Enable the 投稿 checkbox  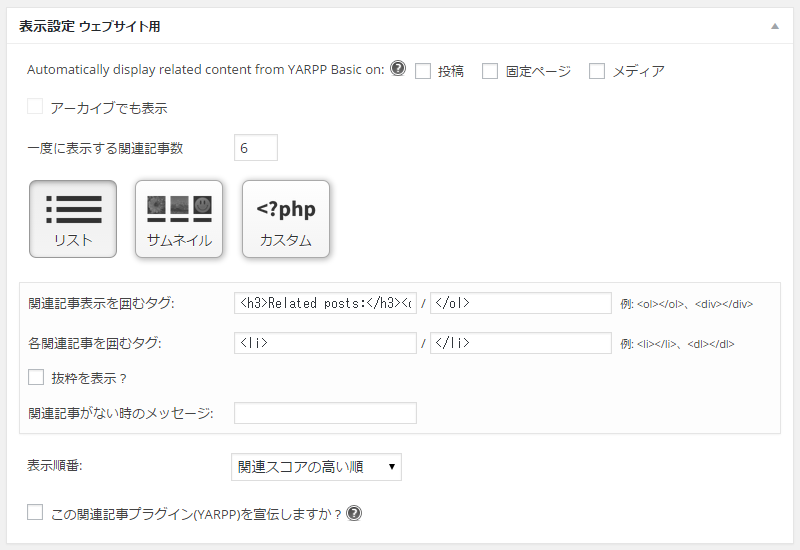click(x=423, y=71)
